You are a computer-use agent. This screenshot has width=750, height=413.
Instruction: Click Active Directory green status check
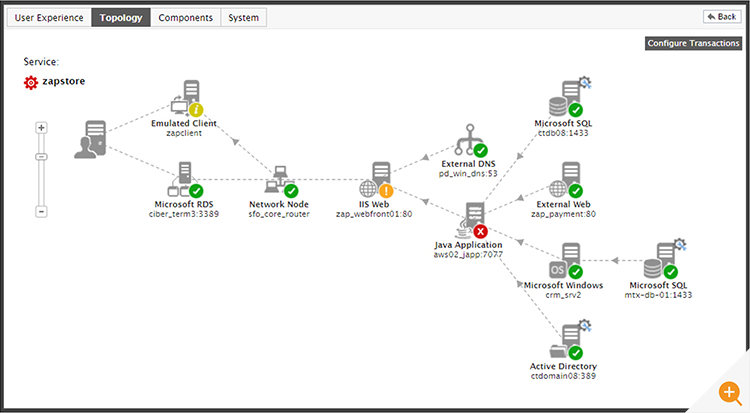coord(575,353)
